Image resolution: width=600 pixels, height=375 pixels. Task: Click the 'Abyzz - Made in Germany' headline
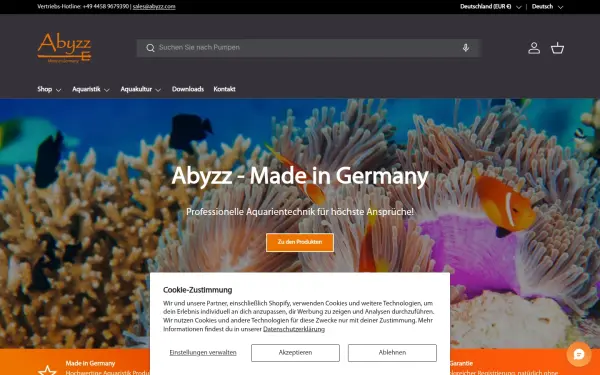[x=300, y=176]
